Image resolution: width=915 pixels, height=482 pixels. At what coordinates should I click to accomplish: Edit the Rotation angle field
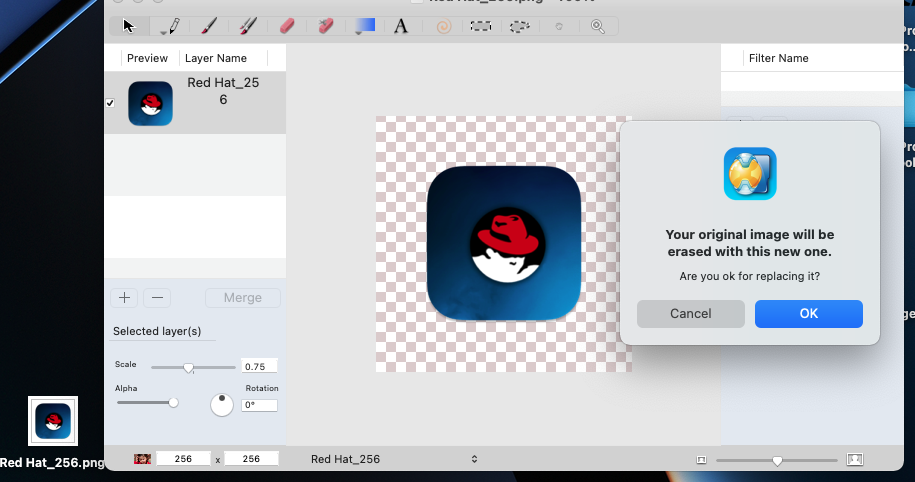click(259, 405)
